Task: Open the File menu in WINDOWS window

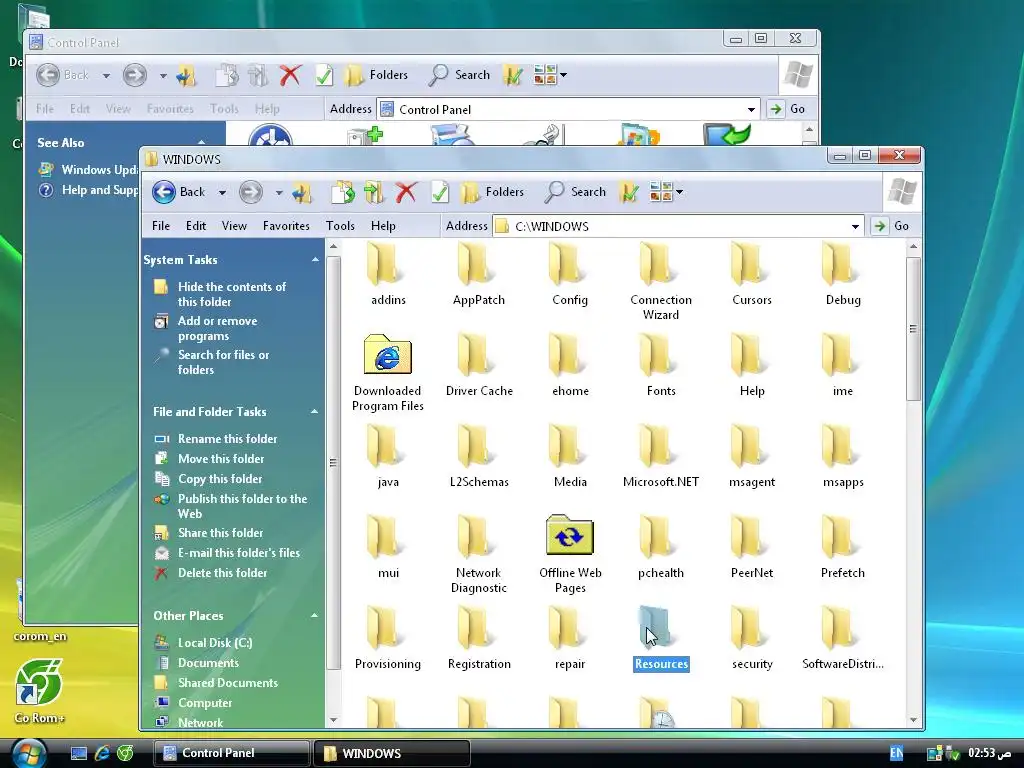Action: (161, 226)
